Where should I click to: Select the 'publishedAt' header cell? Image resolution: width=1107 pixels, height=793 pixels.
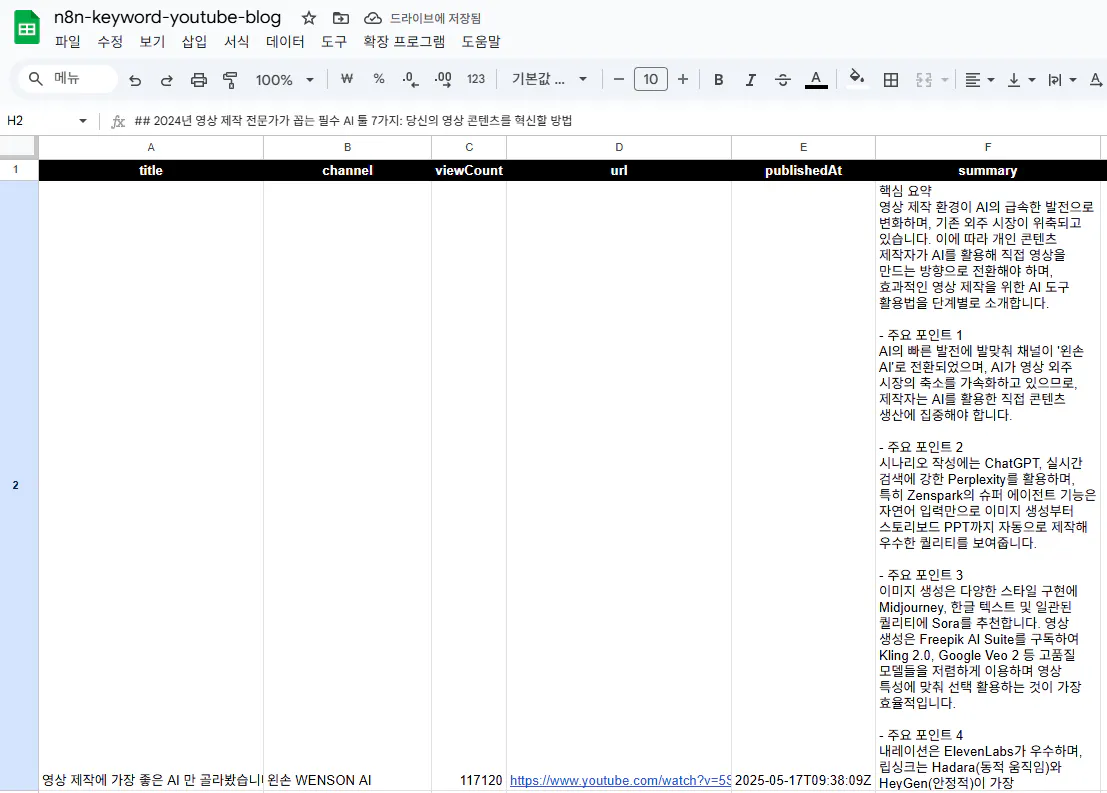pos(803,170)
